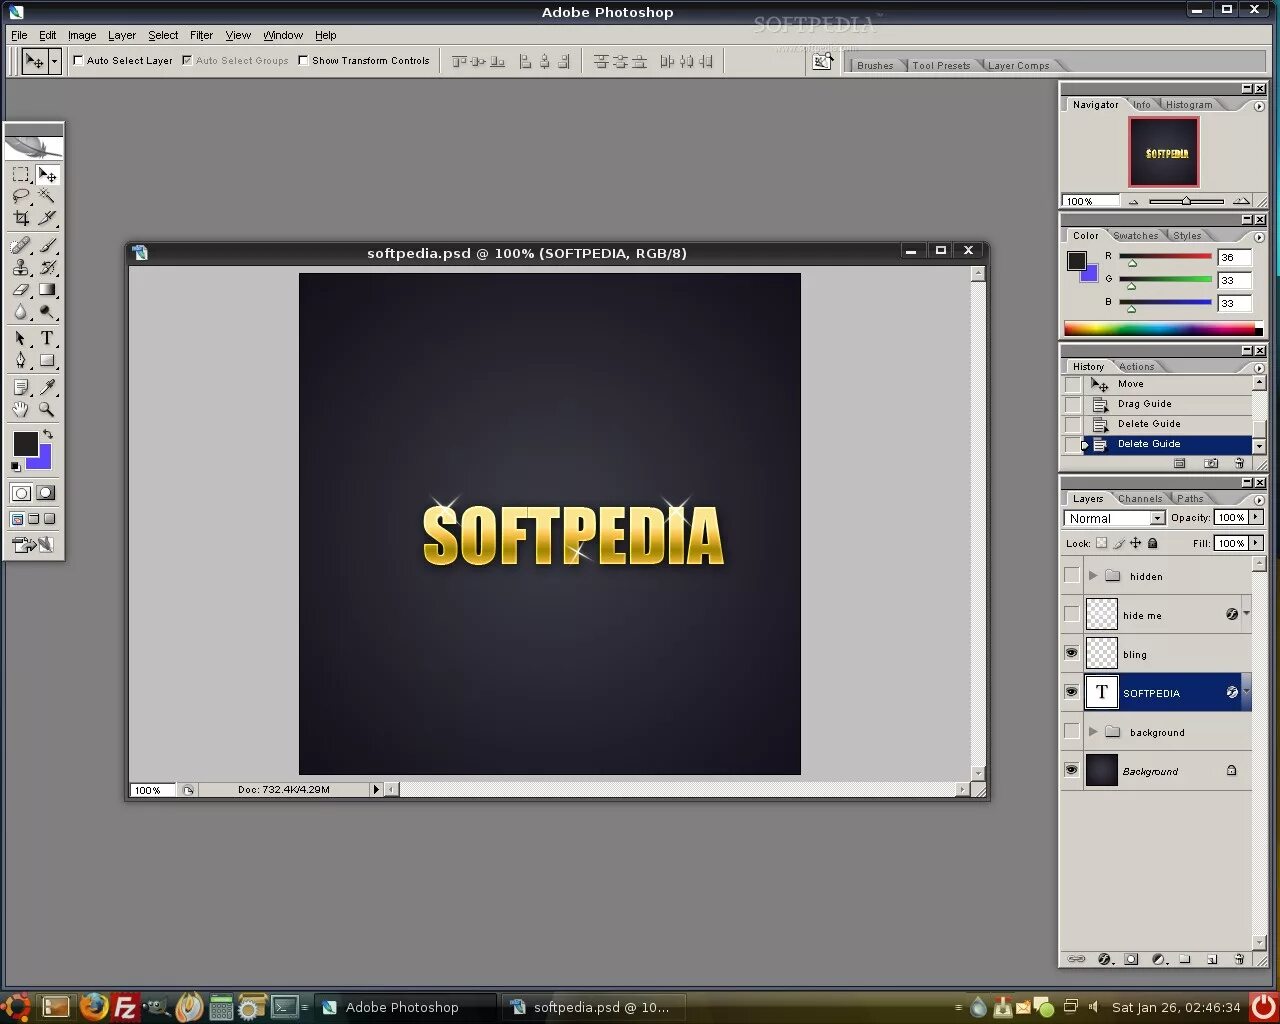Open the Filter menu
The width and height of the screenshot is (1280, 1024).
(x=201, y=35)
